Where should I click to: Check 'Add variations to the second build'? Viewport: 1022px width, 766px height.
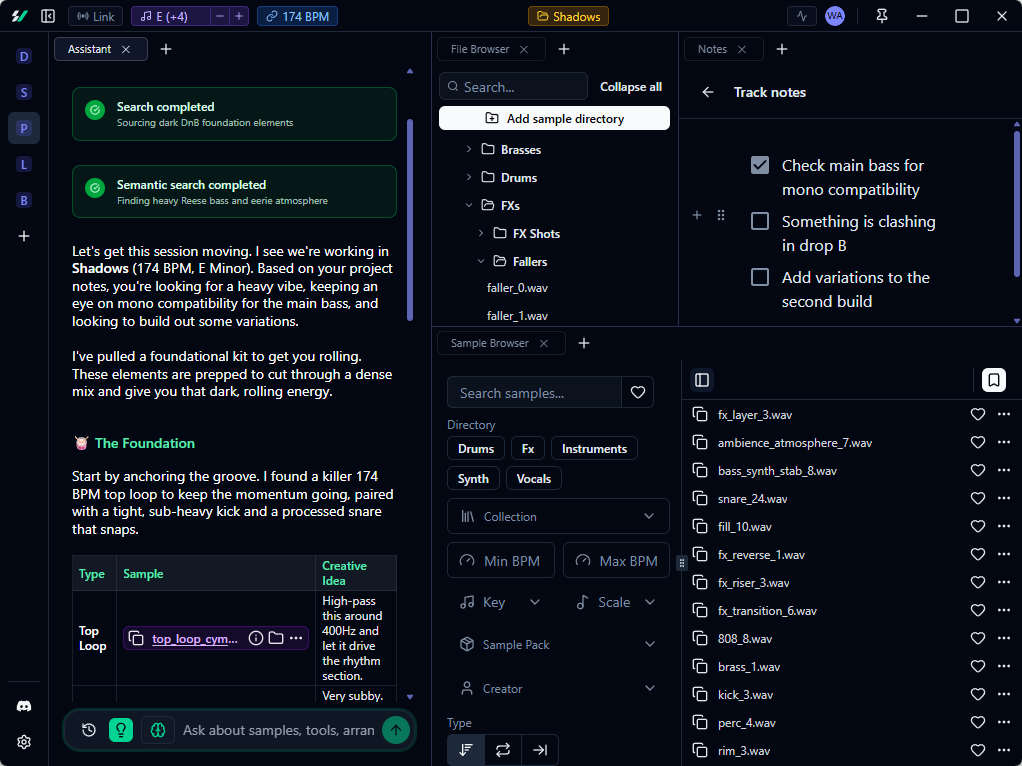(760, 277)
